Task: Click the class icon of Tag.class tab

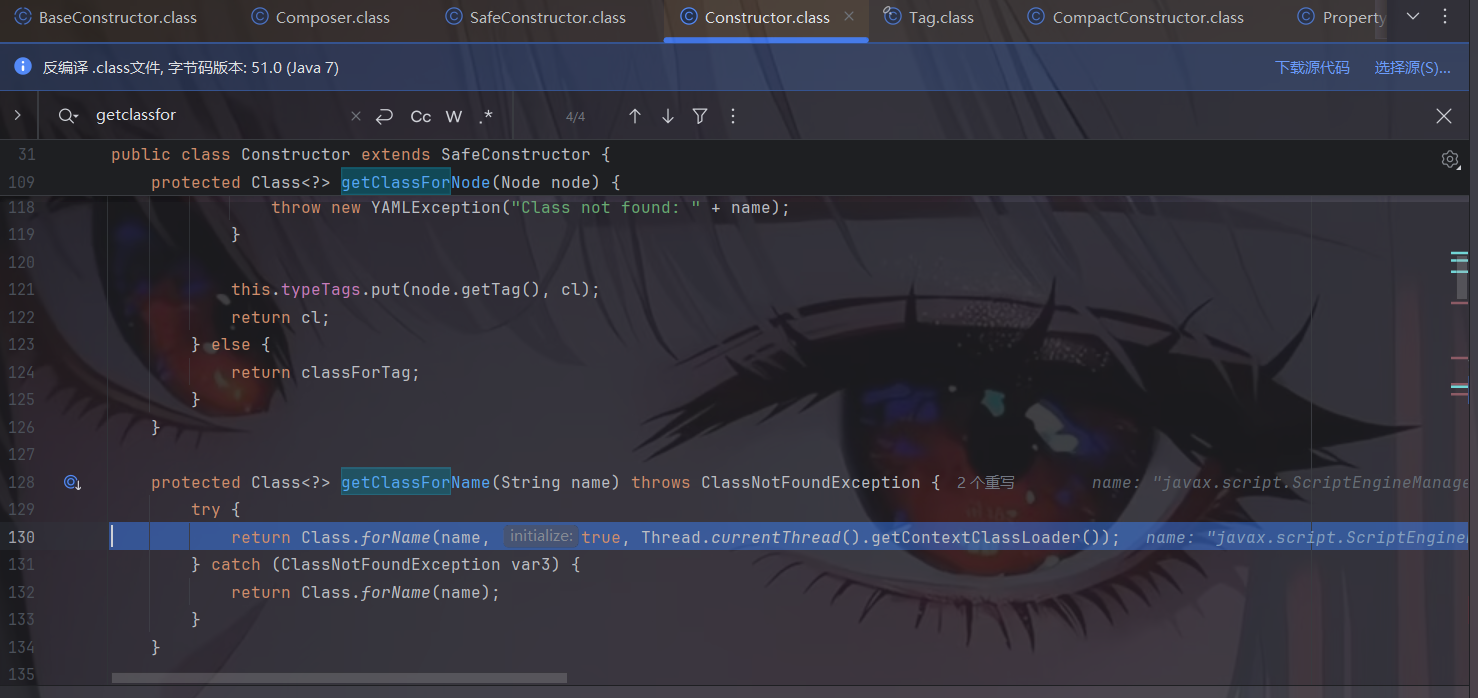Action: point(893,17)
